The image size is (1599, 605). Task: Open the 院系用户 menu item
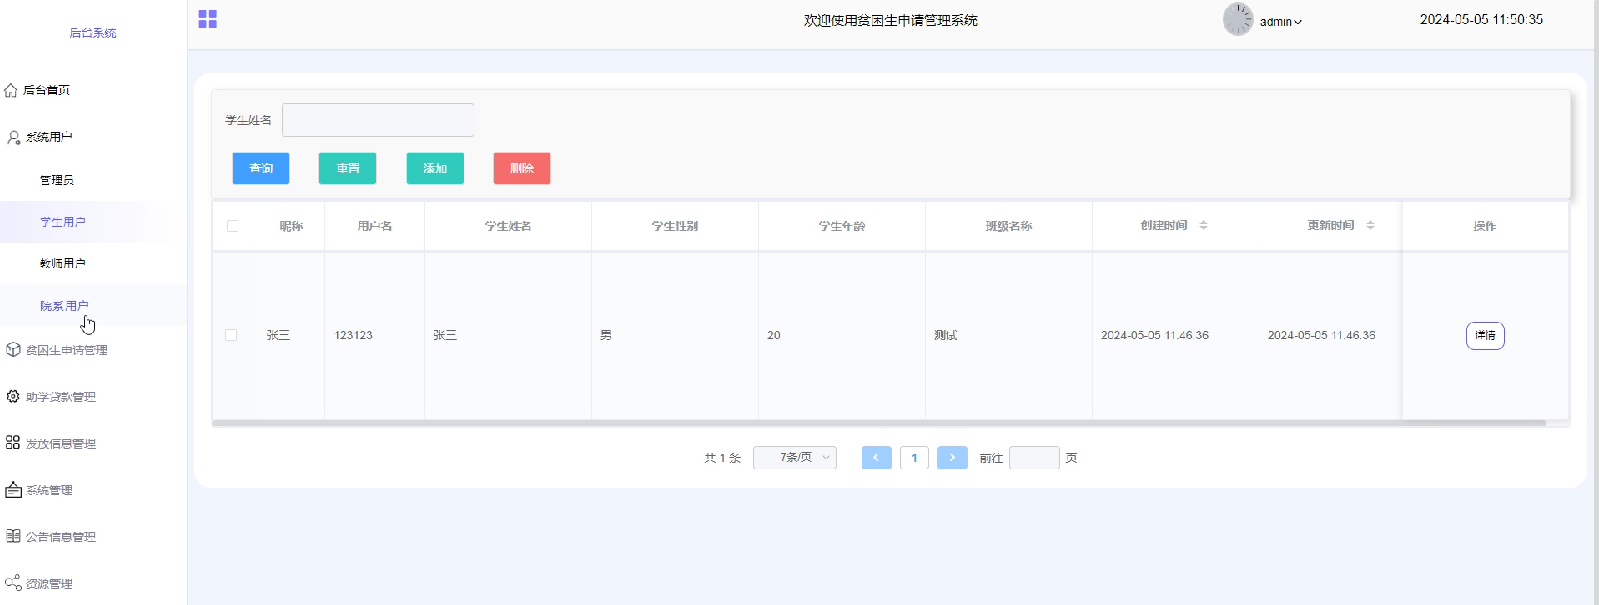tap(64, 306)
